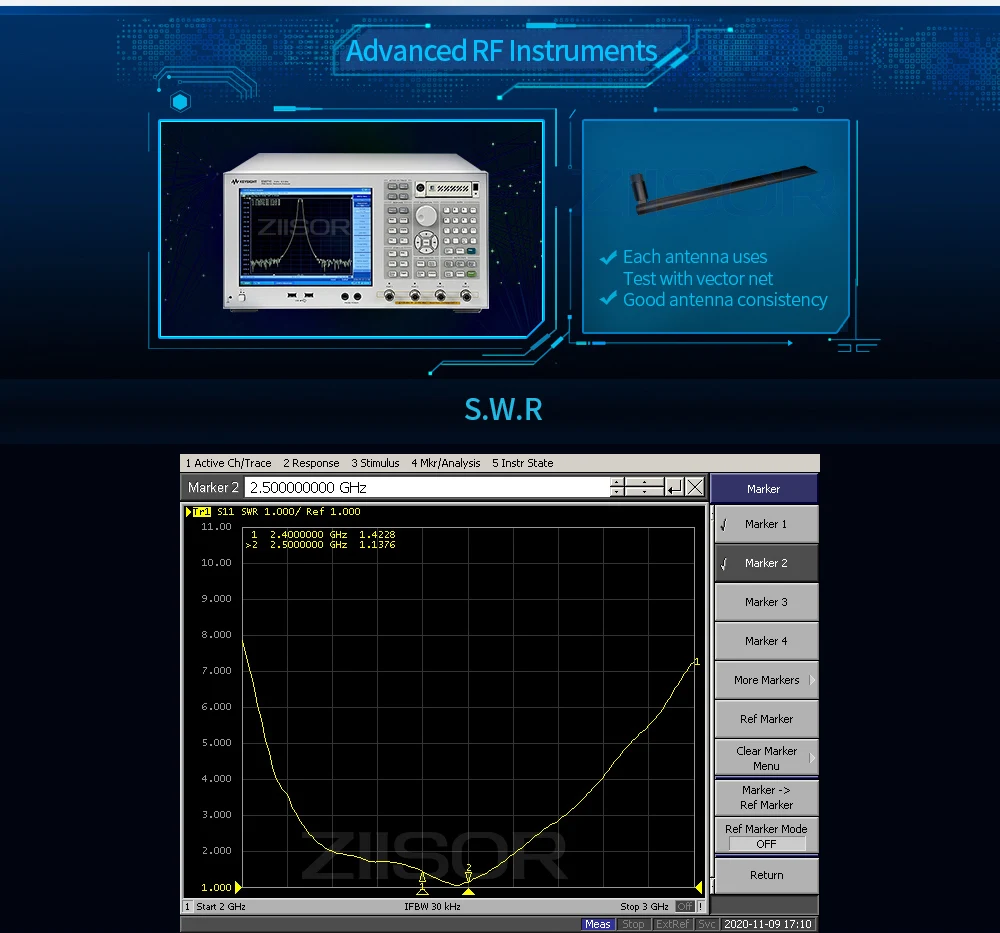Expand the More Markers submenu
Screen dimensions: 1000x933
[x=766, y=680]
